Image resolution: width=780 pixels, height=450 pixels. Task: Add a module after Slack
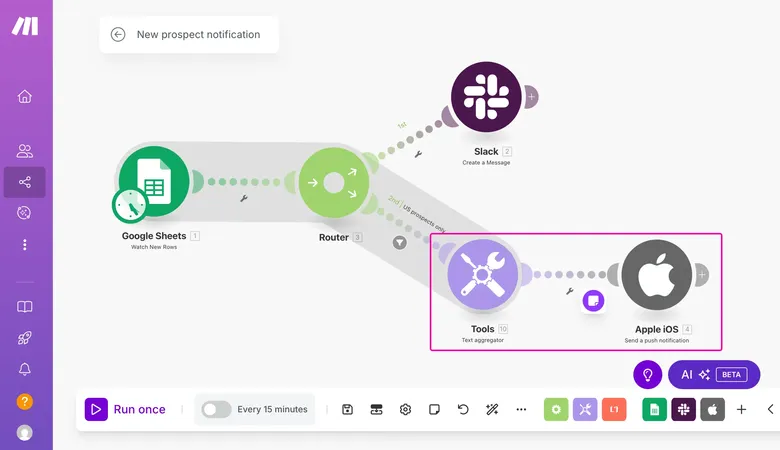531,96
